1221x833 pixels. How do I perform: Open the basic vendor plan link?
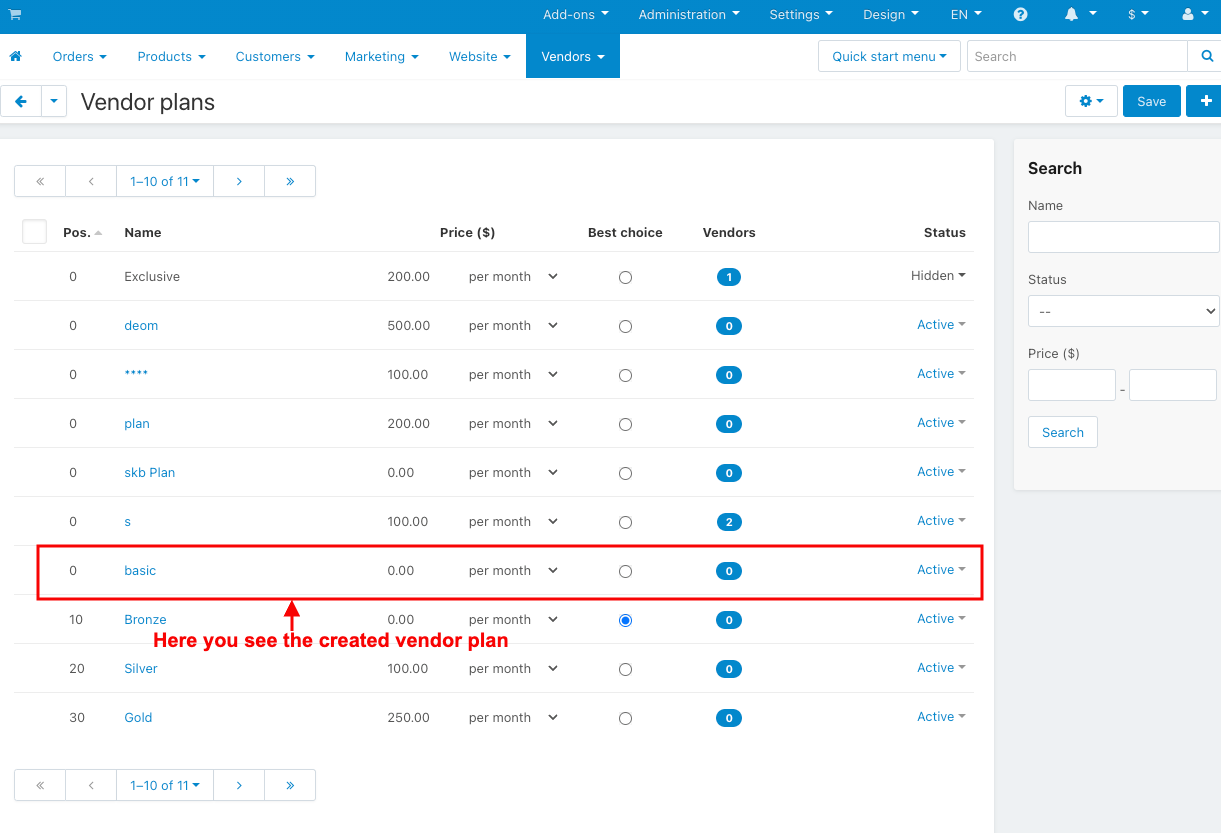click(x=140, y=571)
